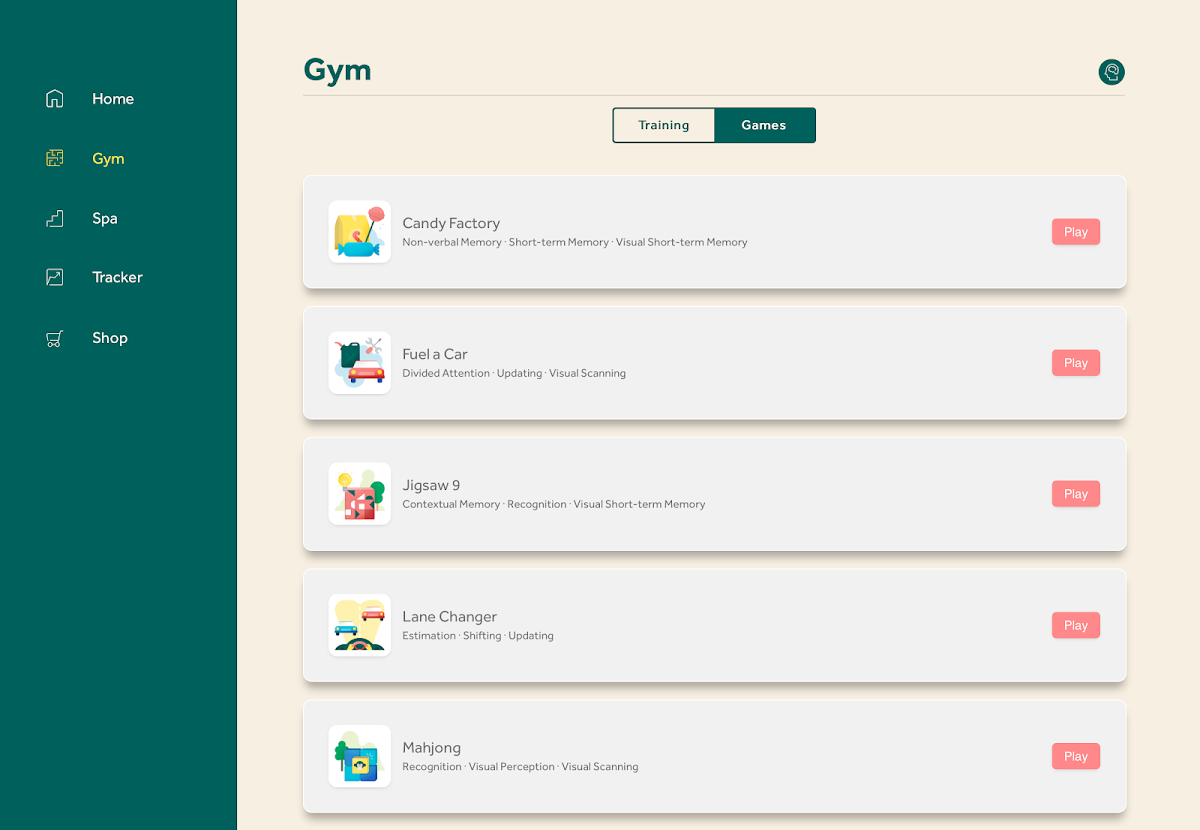Play the Jigsaw 9 game
This screenshot has height=830, width=1200.
pyautogui.click(x=1076, y=494)
